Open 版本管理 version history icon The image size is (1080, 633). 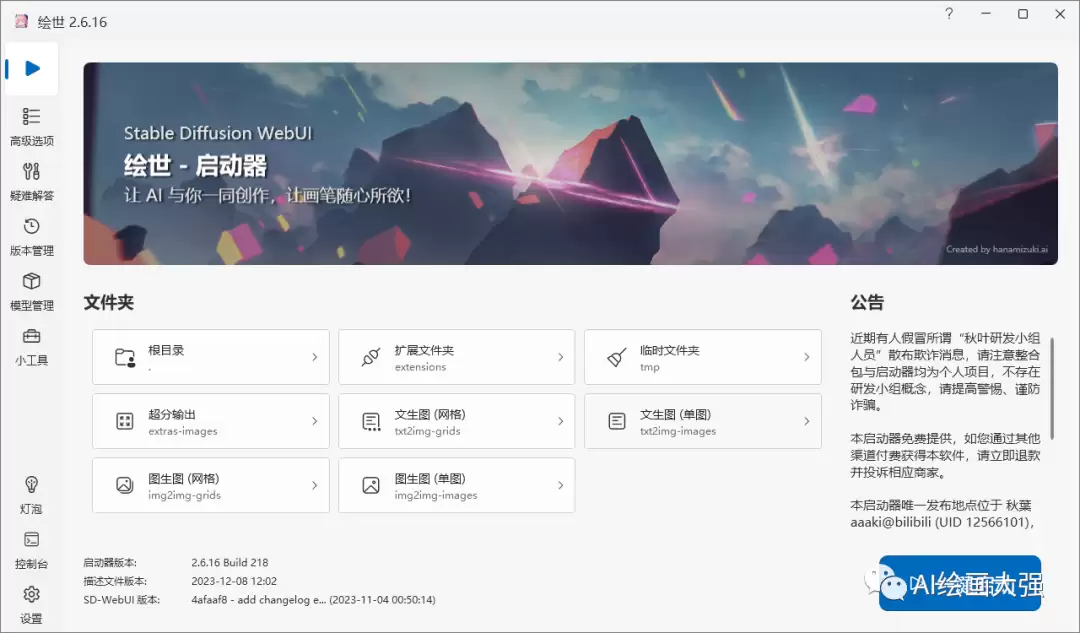click(31, 226)
